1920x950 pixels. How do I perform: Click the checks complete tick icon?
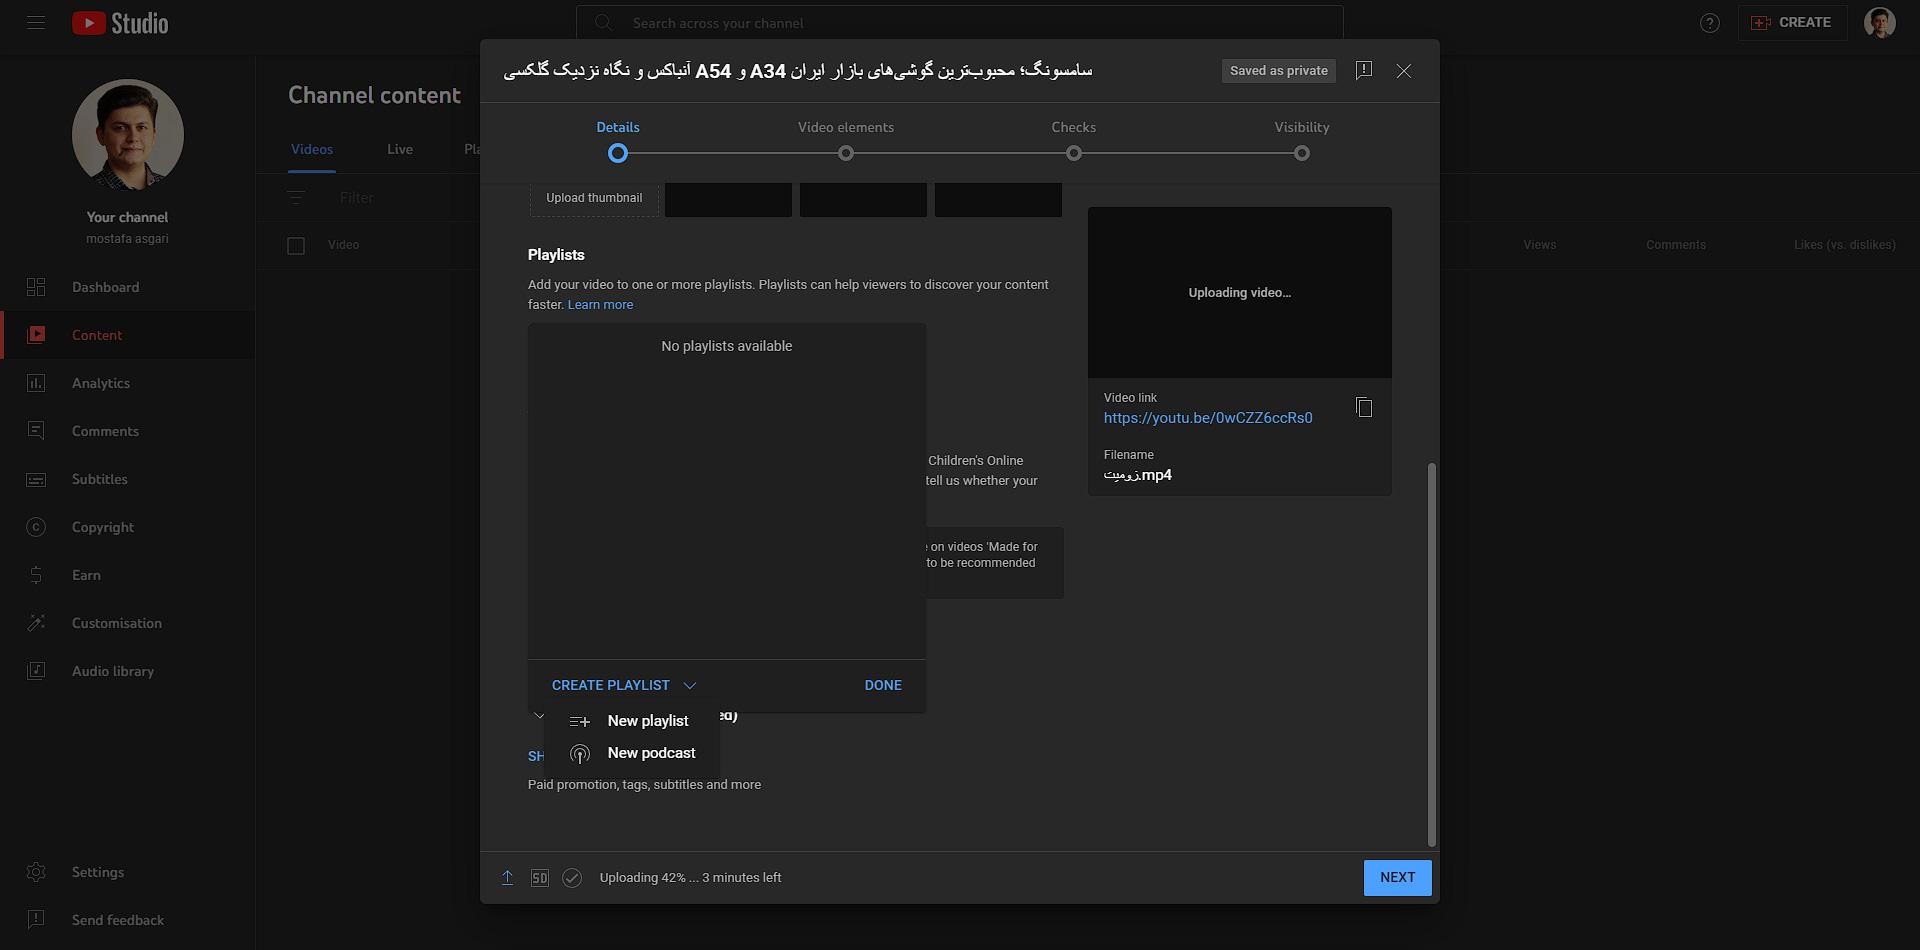click(572, 878)
